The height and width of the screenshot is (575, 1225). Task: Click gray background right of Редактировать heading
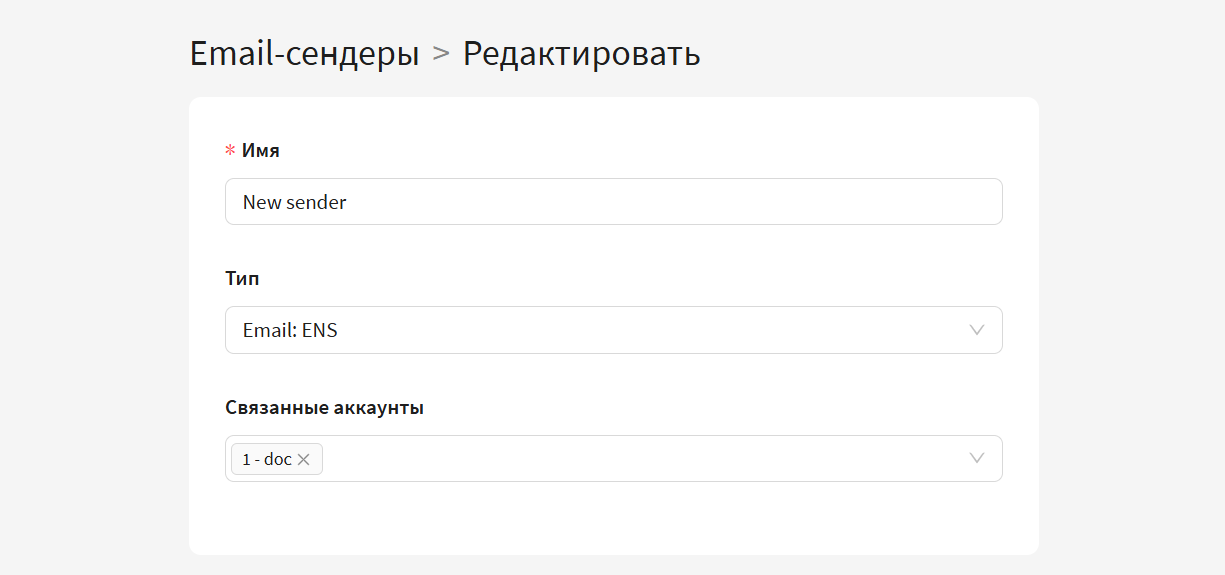(900, 54)
